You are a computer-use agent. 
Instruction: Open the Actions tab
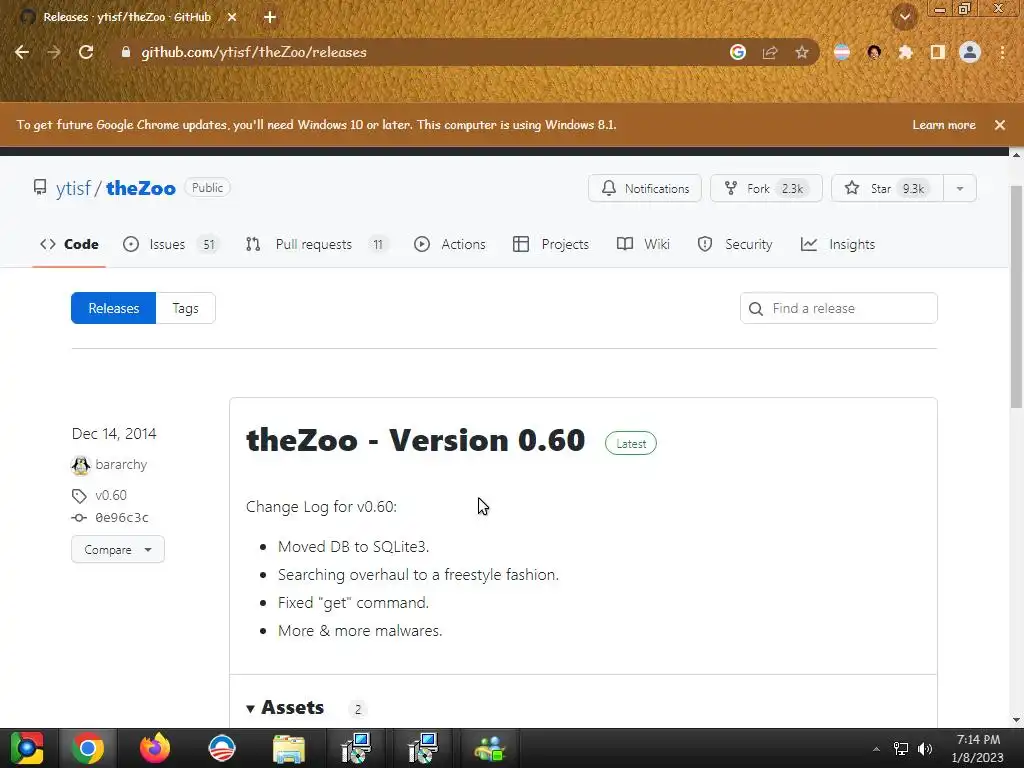(x=450, y=244)
